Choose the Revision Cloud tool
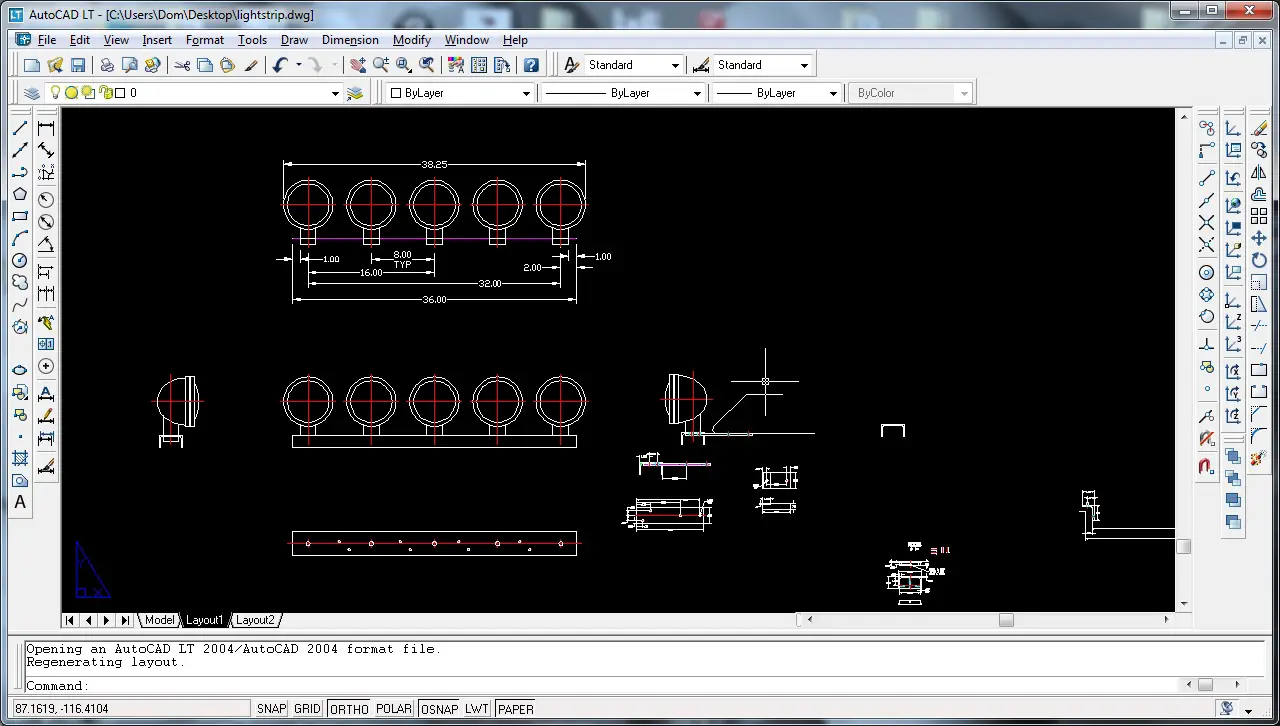The image size is (1280, 726). 20,282
